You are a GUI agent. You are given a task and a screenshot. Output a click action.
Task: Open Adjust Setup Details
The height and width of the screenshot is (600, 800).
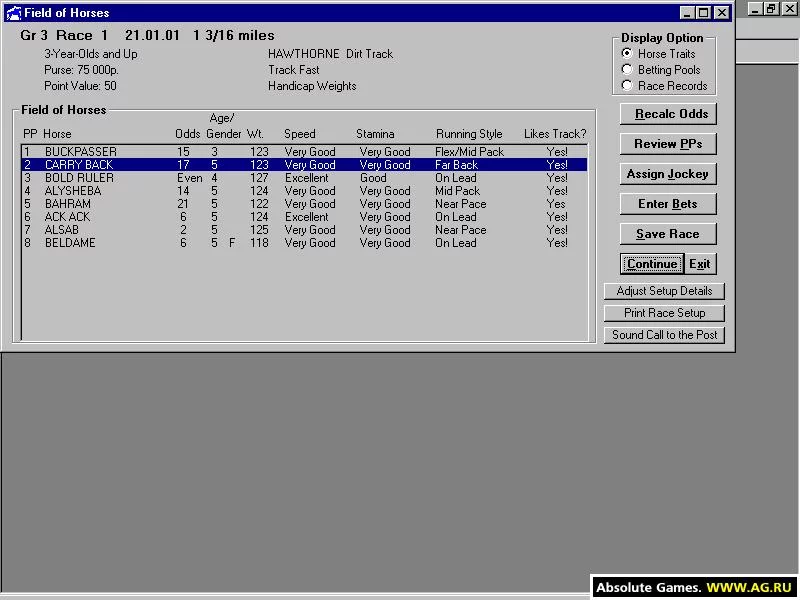pos(664,291)
